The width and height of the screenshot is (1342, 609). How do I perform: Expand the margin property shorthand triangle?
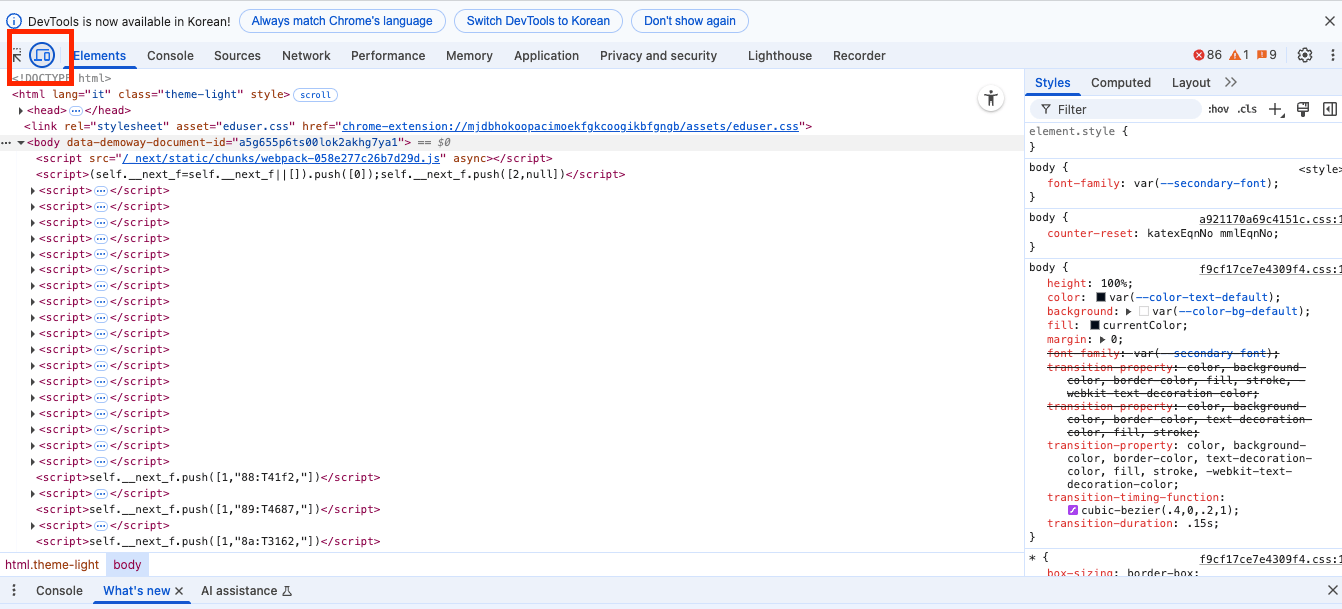coord(1102,340)
